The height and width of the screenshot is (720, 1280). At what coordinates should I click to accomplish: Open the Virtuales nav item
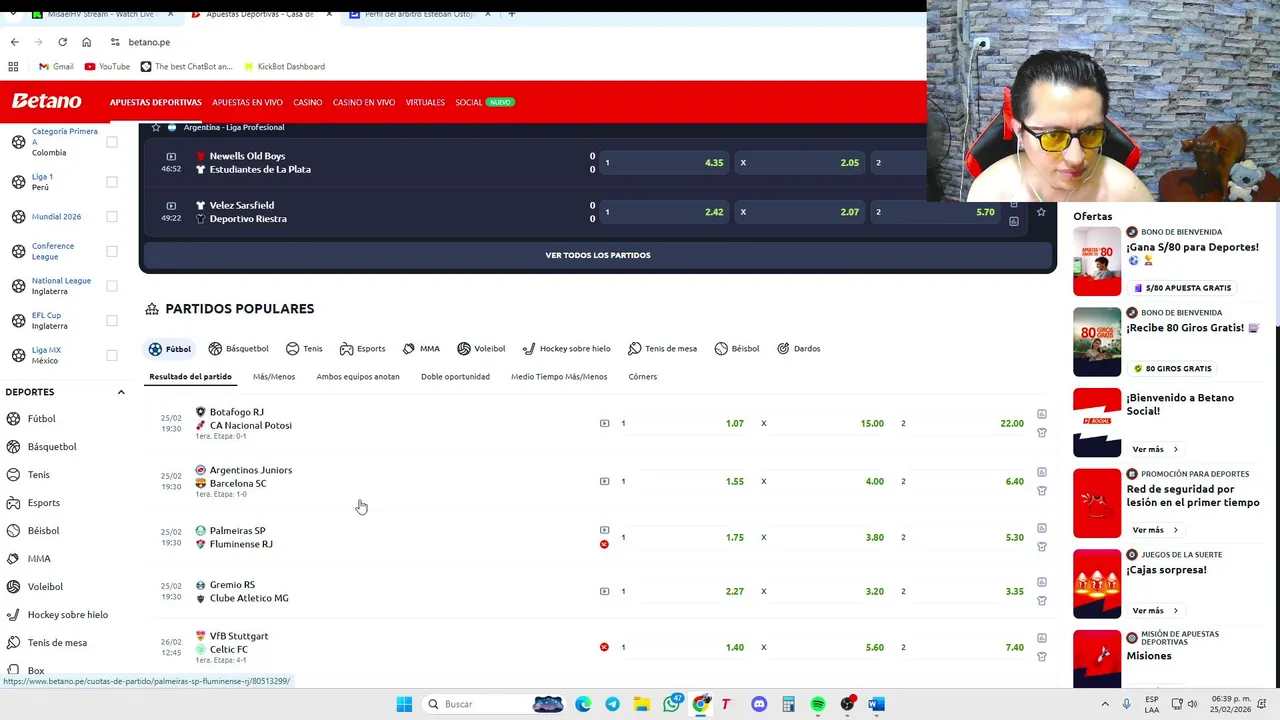(x=425, y=102)
